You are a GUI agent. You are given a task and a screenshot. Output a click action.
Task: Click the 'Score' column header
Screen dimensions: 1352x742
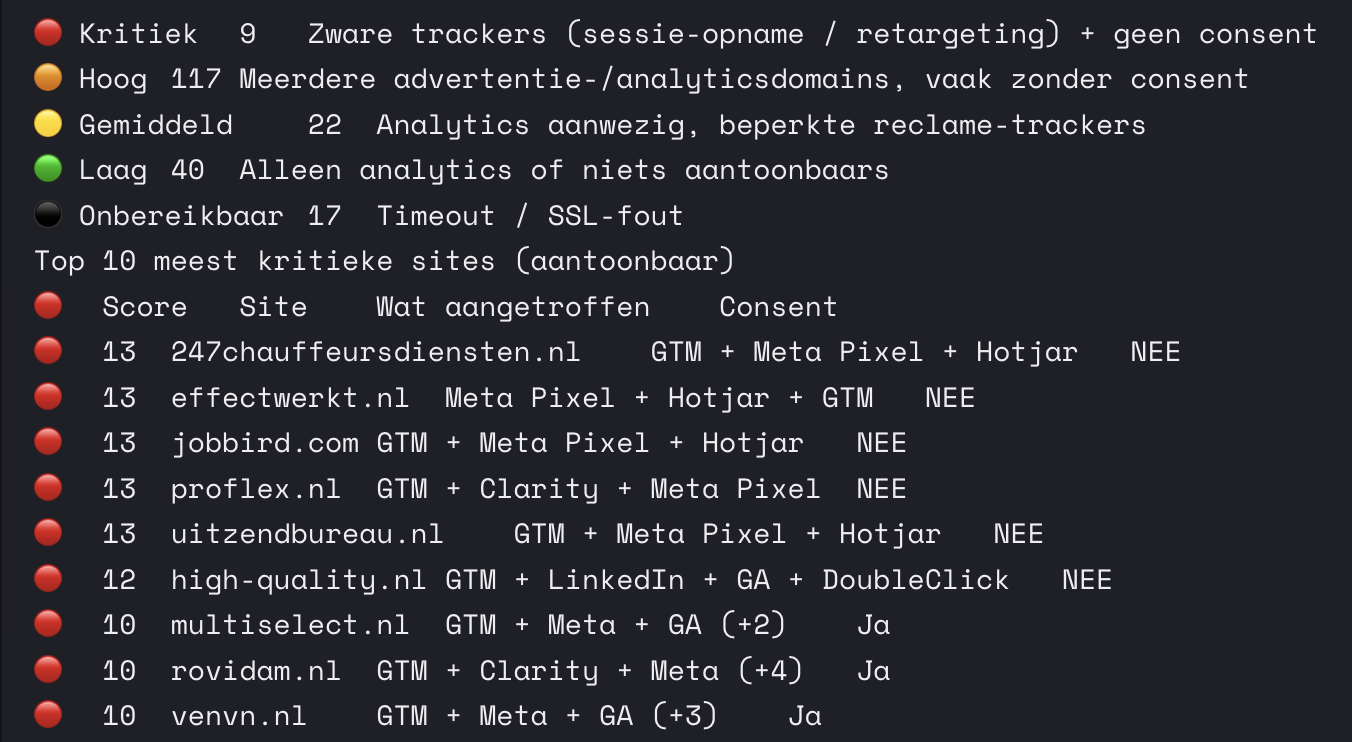pos(144,307)
